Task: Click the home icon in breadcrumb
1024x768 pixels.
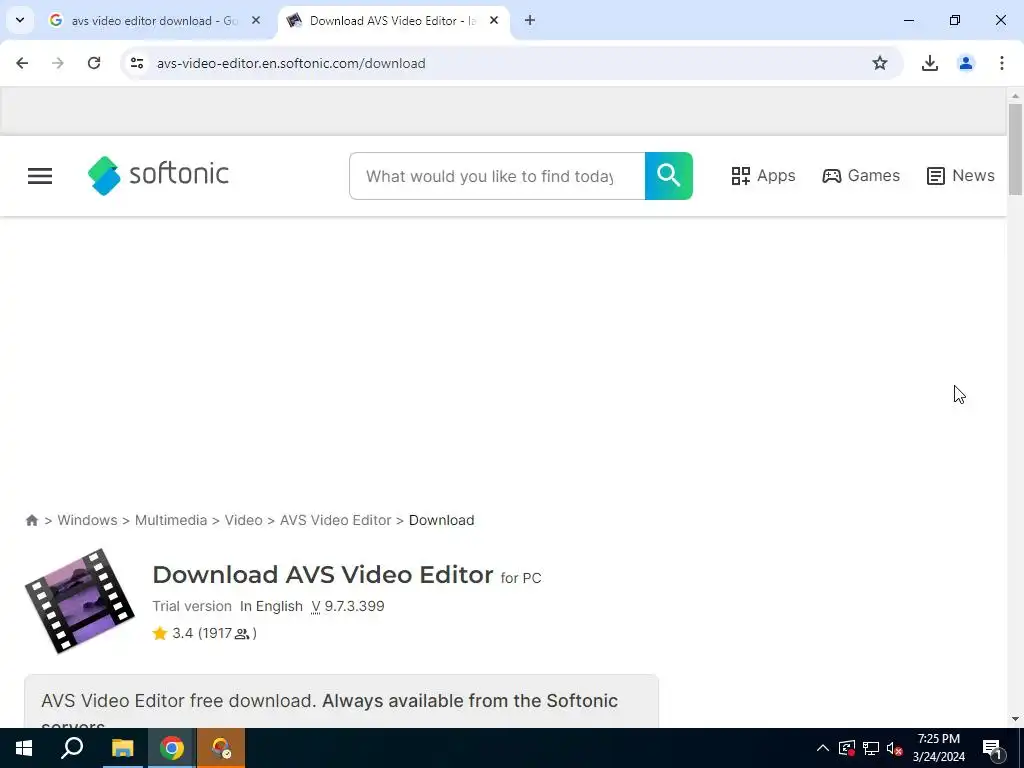Action: 31,520
